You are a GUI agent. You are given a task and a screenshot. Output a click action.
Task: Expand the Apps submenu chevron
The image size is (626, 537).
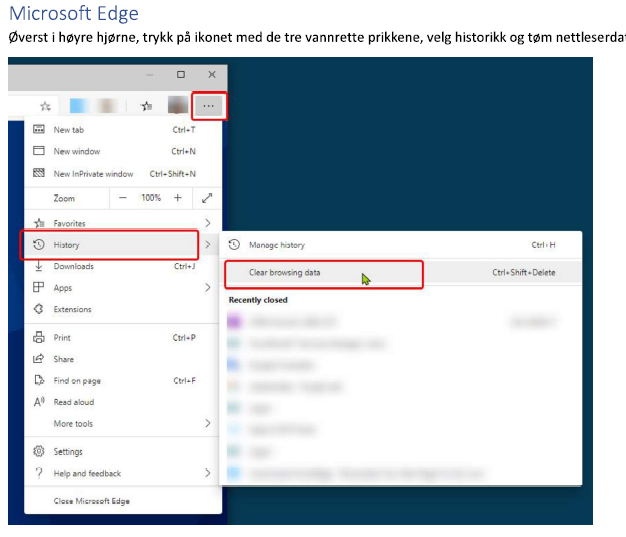[208, 287]
